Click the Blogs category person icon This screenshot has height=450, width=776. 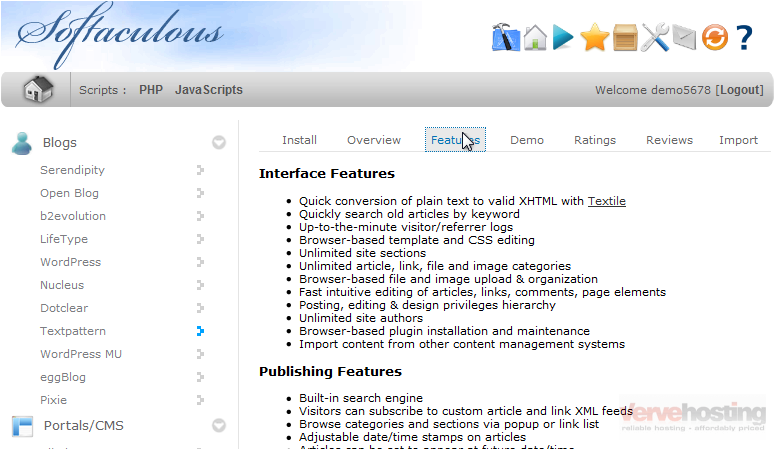(x=22, y=143)
